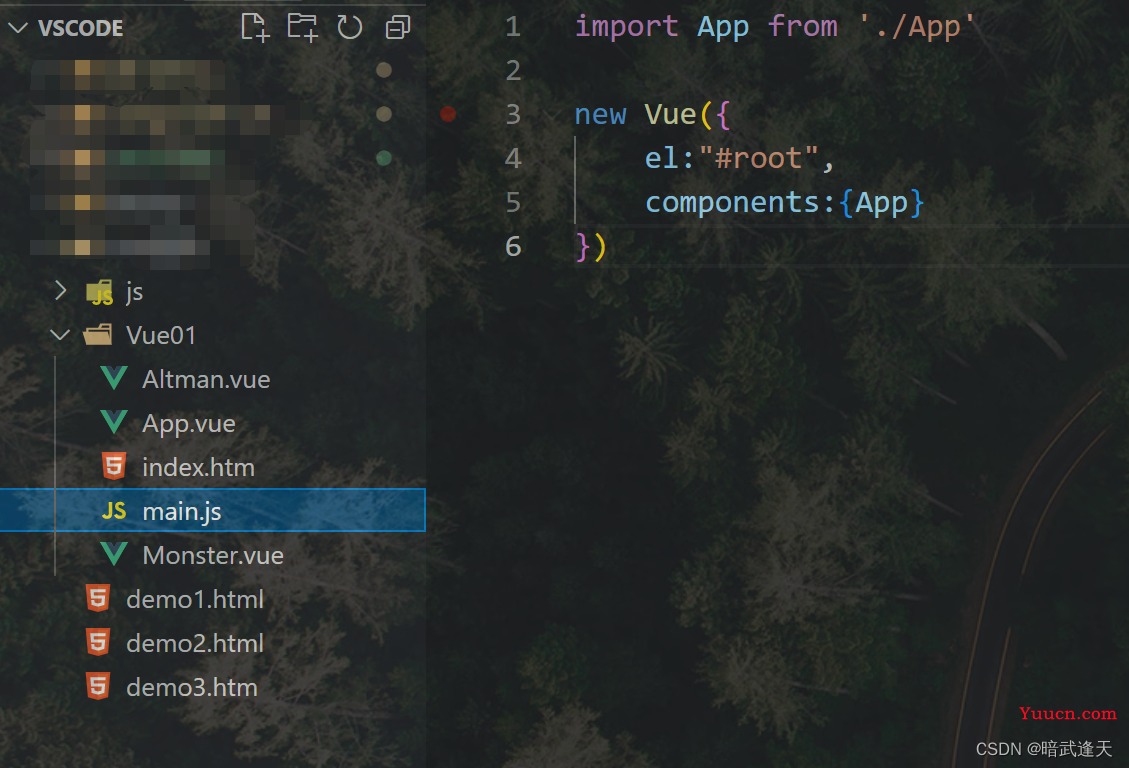1129x768 pixels.
Task: Click the 'el' property on line 4
Action: [x=661, y=158]
